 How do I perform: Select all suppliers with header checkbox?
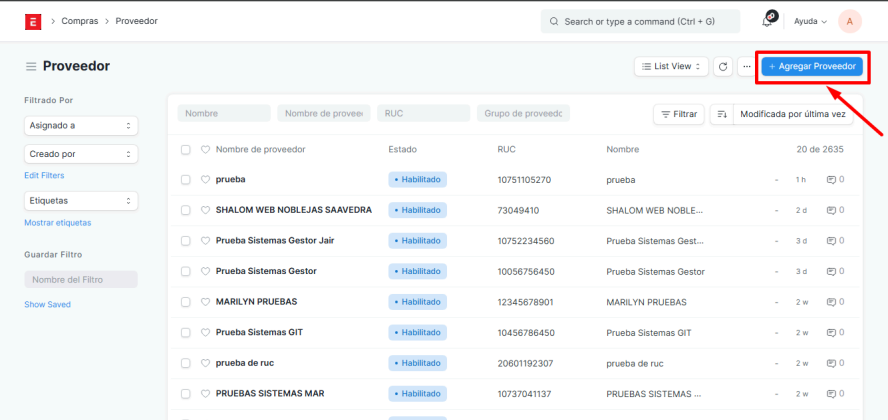[185, 150]
